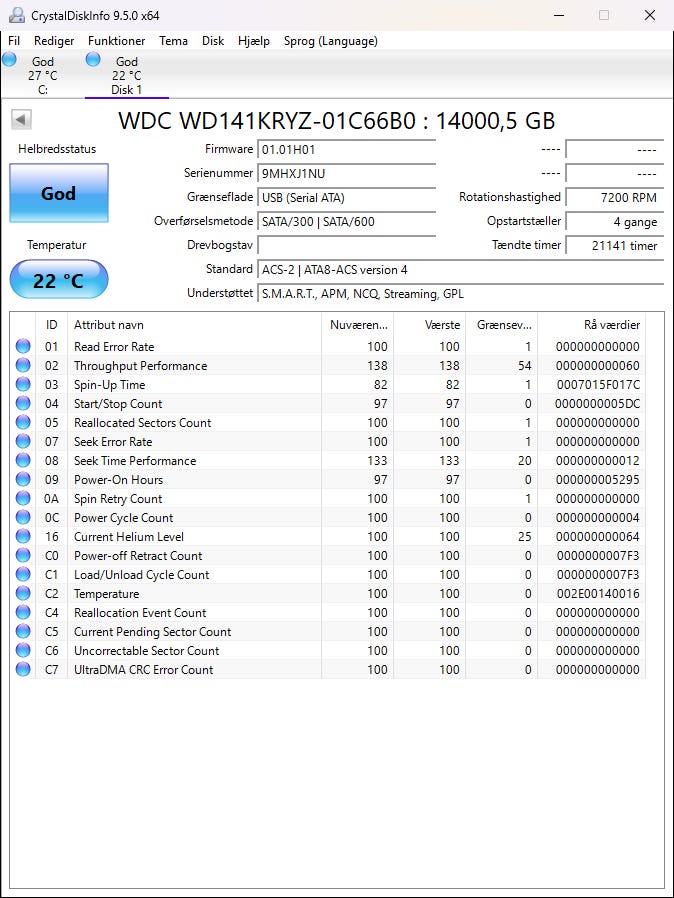Click raw value 000000000064 in Helium Level row
The height and width of the screenshot is (898, 674).
(x=598, y=537)
